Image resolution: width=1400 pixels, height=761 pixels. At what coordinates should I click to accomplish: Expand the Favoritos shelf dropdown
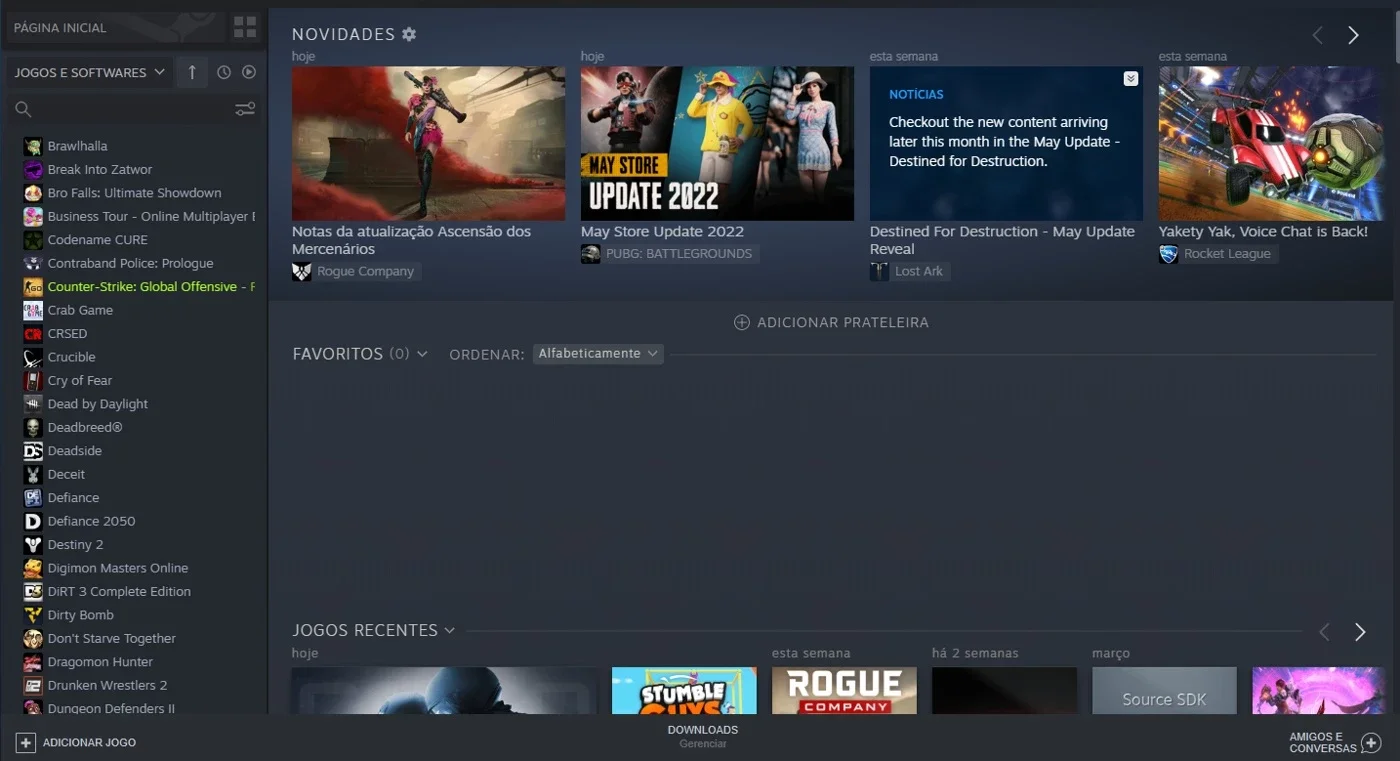coord(422,354)
